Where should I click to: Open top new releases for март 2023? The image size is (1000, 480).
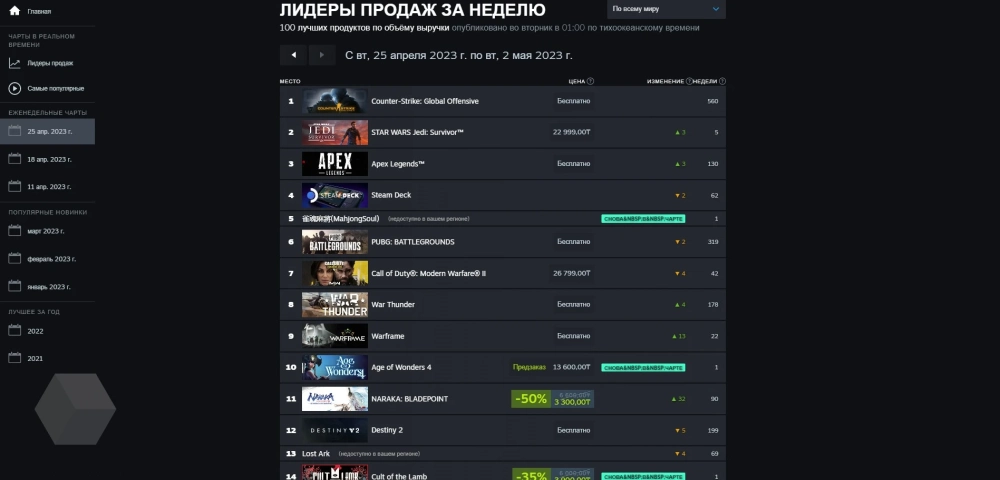[47, 231]
